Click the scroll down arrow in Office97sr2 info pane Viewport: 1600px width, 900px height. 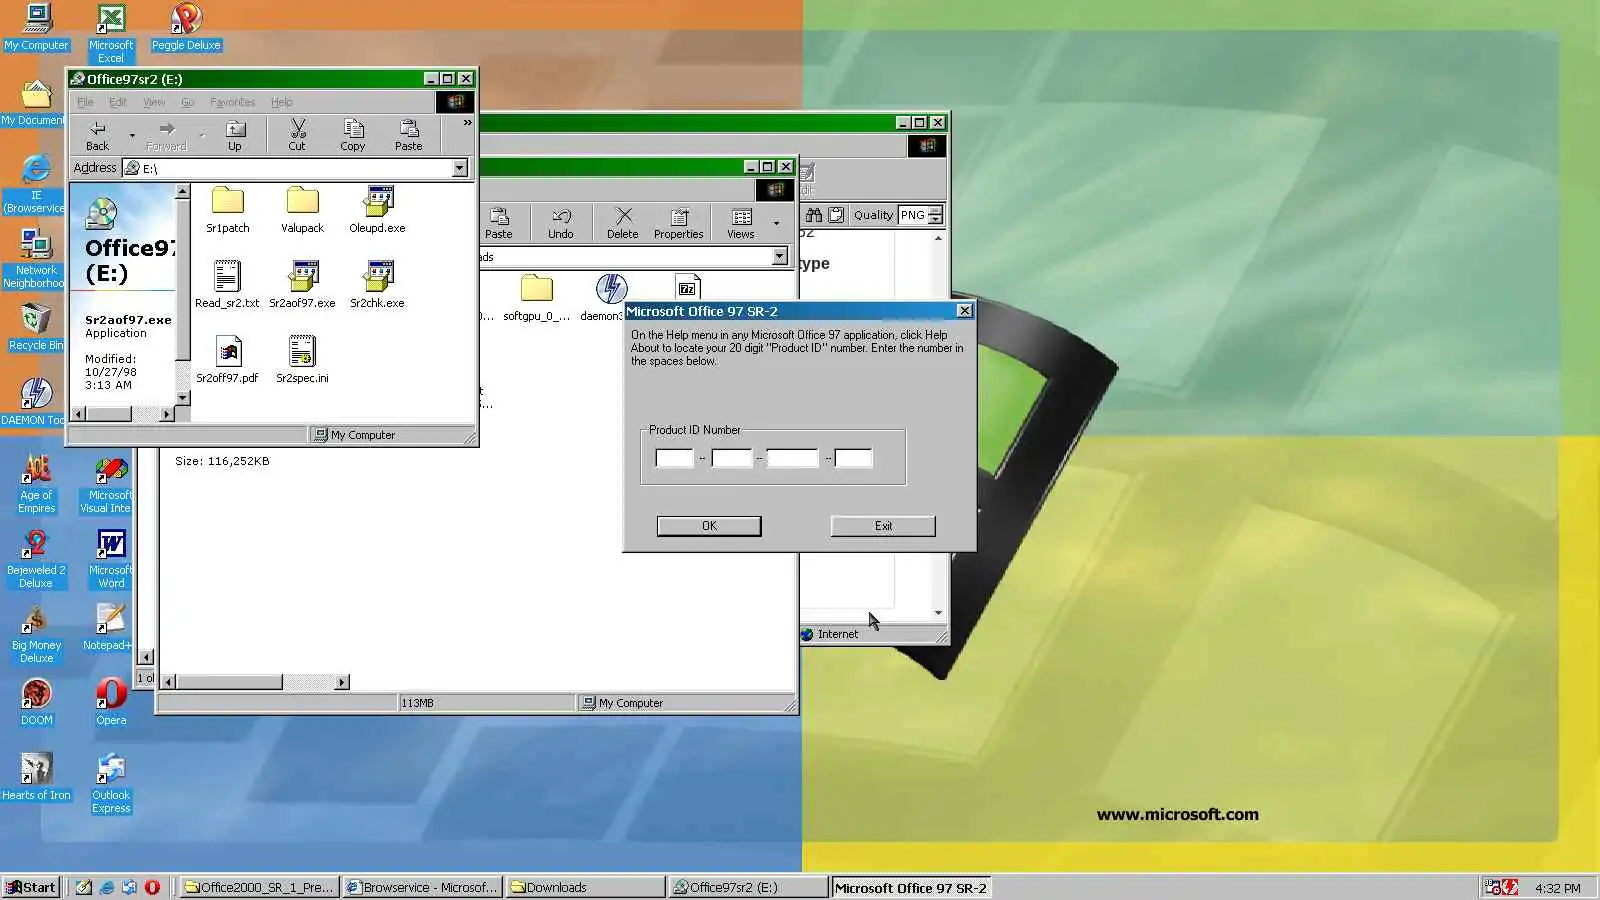[182, 398]
